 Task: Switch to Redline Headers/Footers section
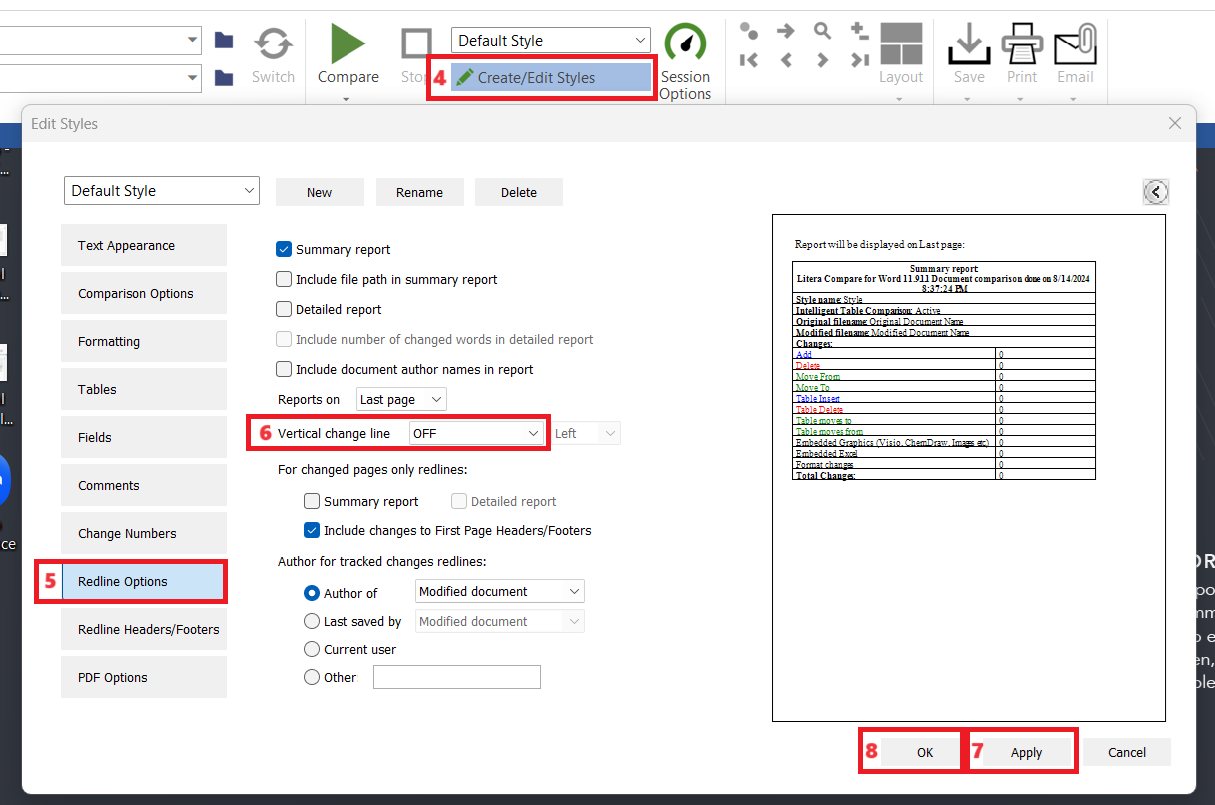pos(143,629)
